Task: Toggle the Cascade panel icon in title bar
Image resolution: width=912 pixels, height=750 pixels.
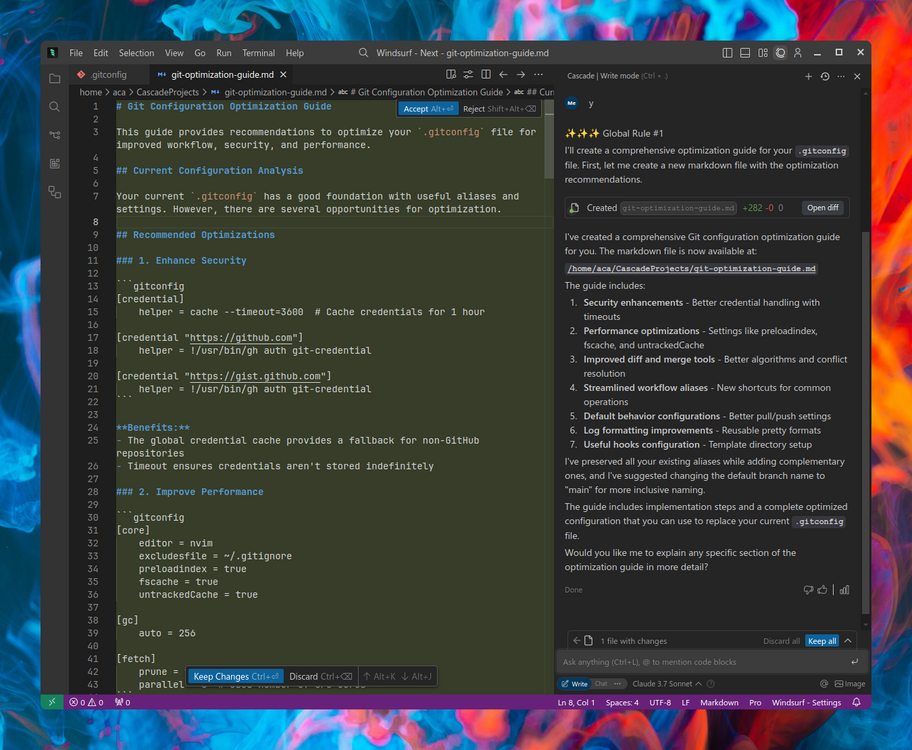Action: coord(780,53)
